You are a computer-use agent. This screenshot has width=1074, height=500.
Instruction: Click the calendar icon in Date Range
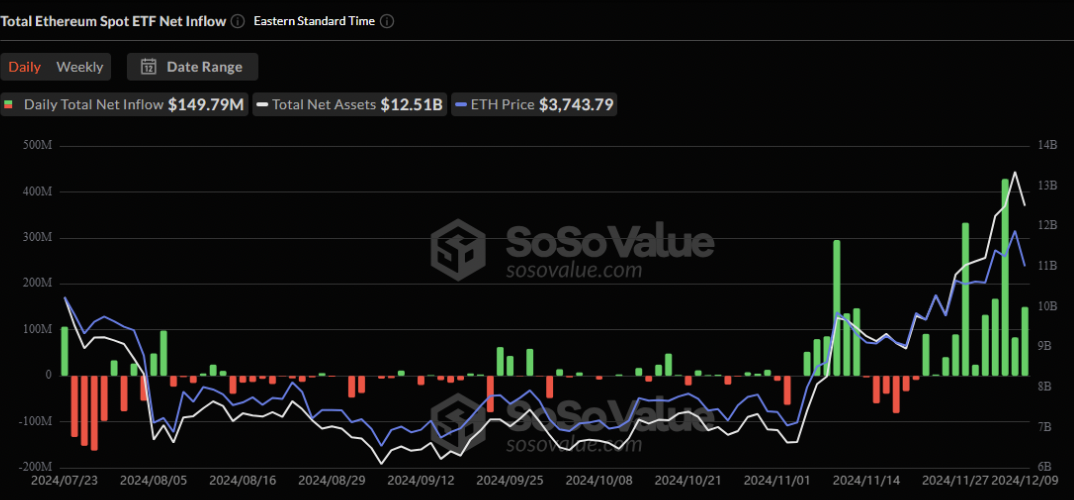pos(149,67)
